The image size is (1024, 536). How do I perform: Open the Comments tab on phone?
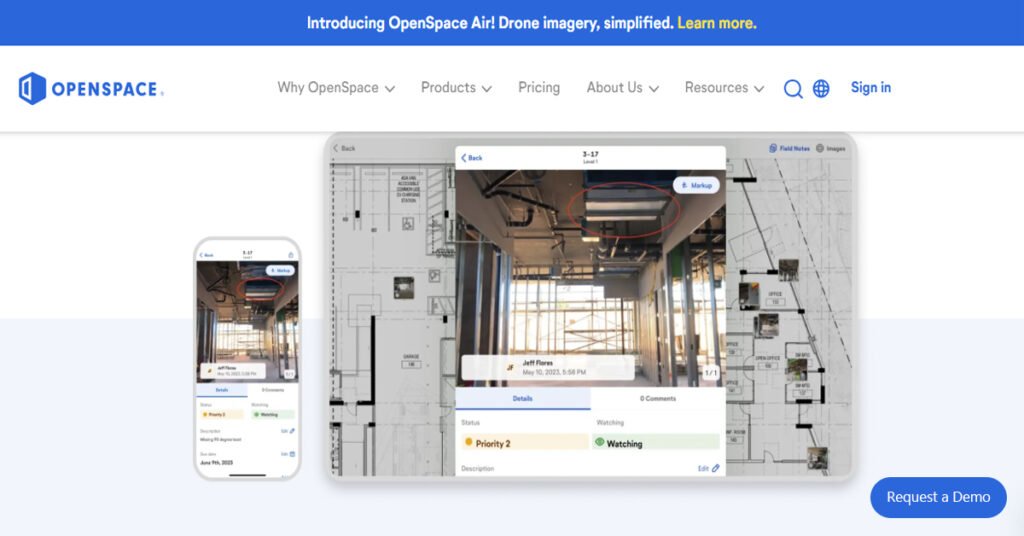click(273, 390)
